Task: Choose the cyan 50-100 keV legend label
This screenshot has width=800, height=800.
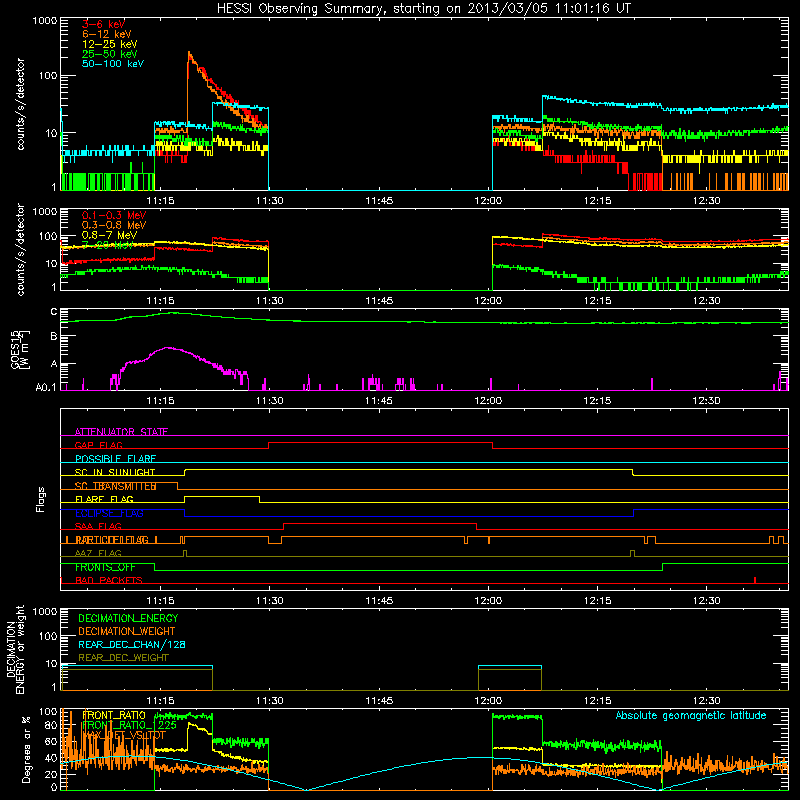Action: 113,64
